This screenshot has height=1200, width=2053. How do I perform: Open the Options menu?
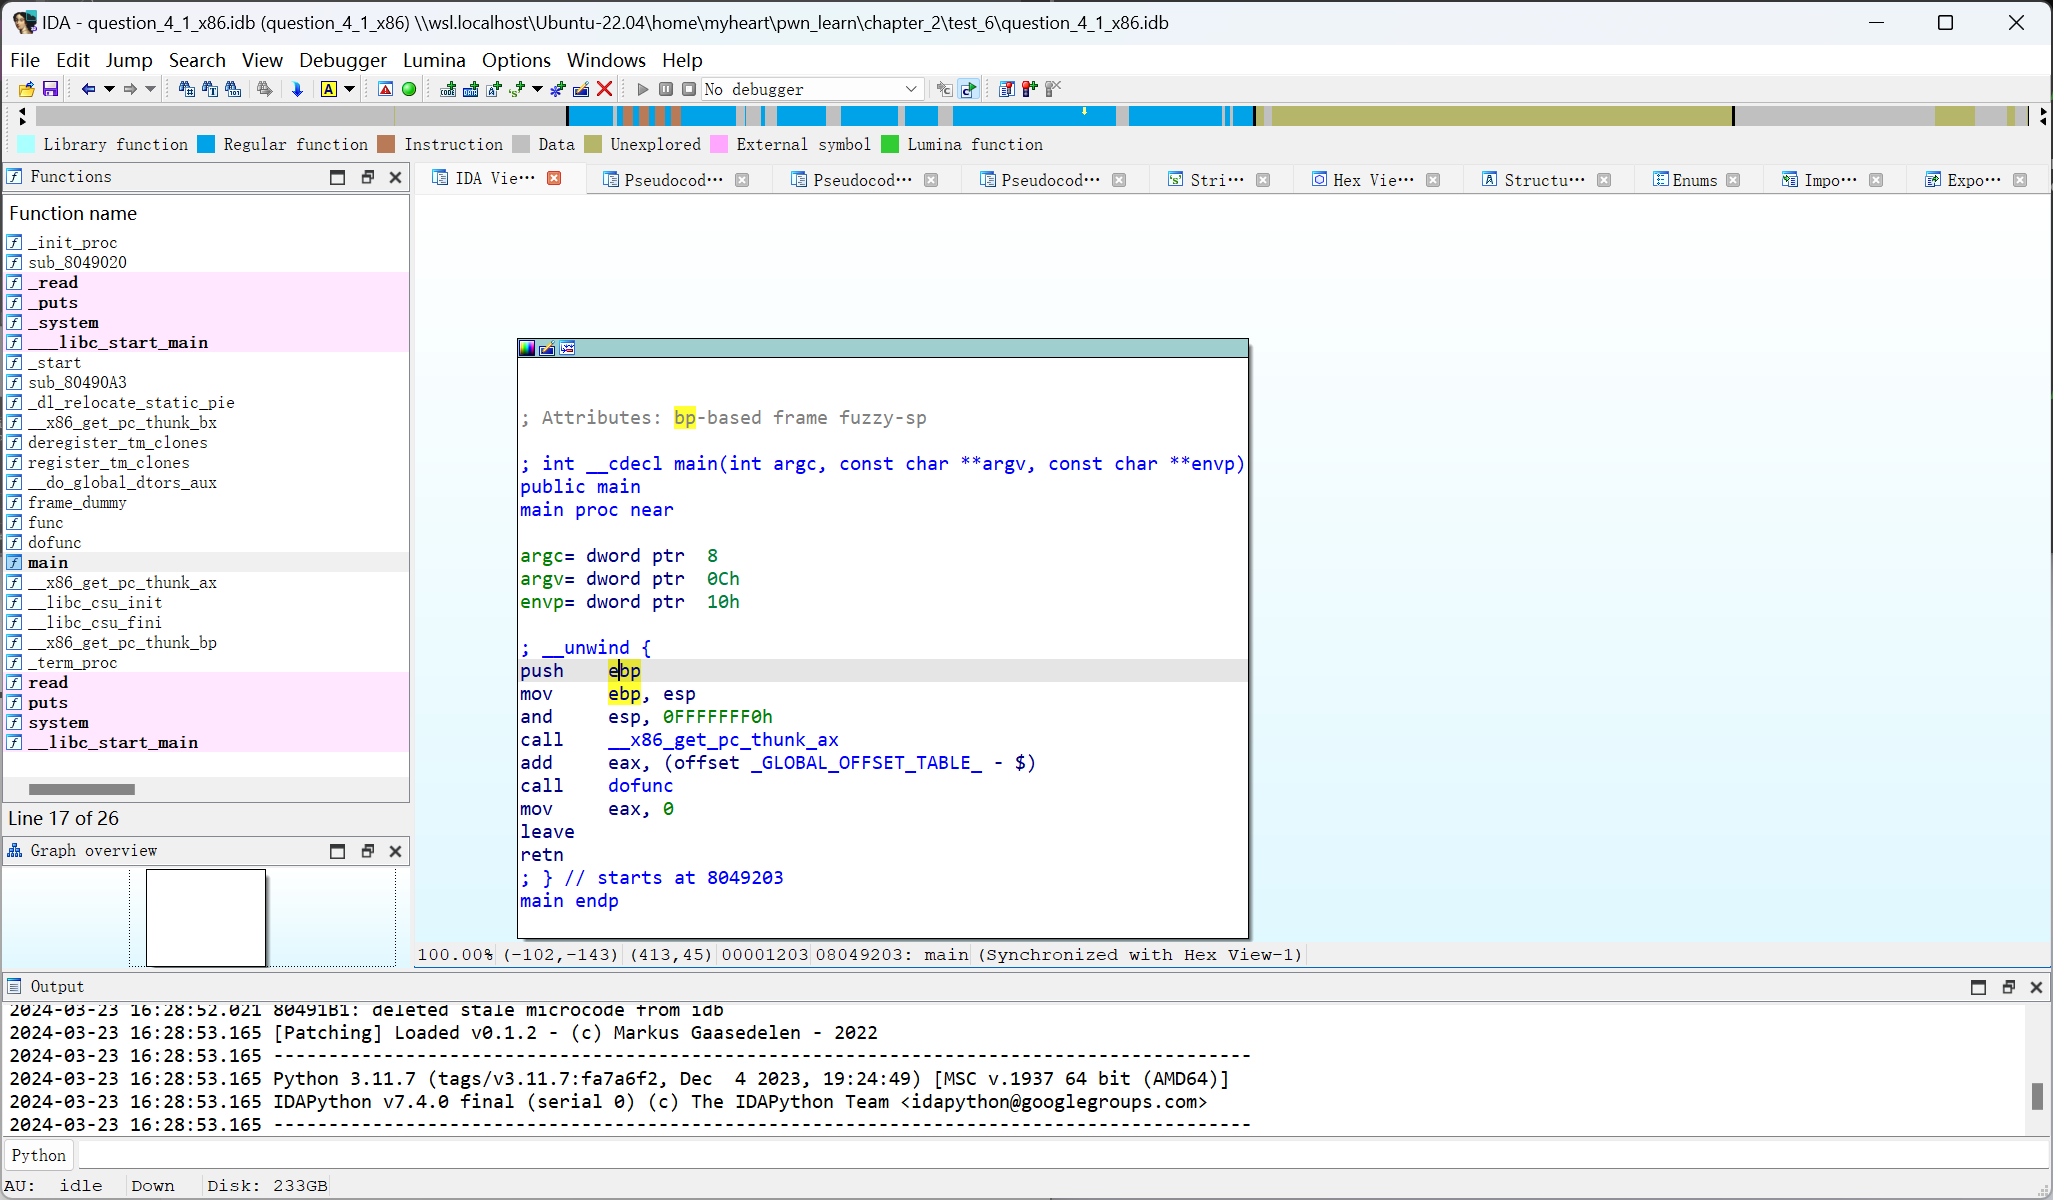pos(516,60)
